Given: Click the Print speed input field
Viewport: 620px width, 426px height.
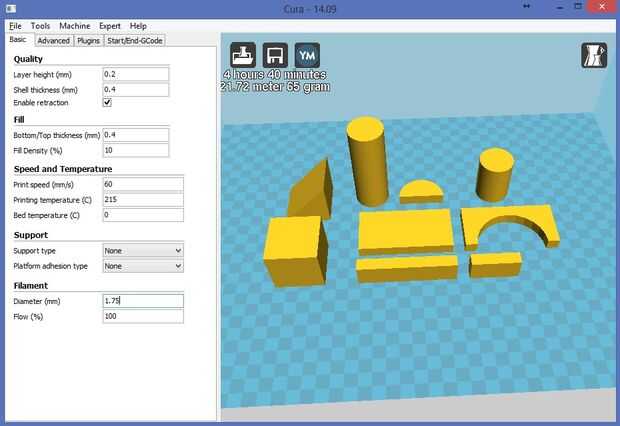Looking at the screenshot, I should pyautogui.click(x=143, y=184).
